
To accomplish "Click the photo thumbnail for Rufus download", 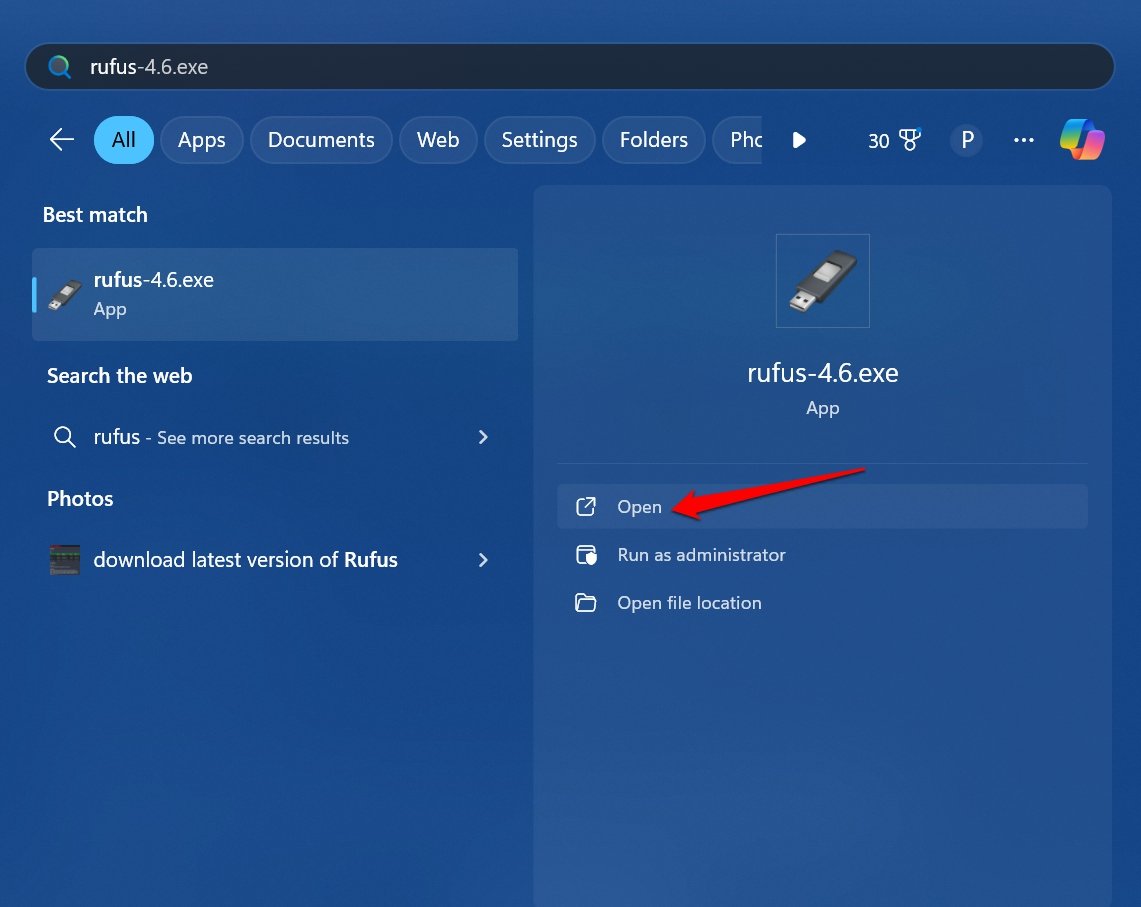I will (65, 560).
